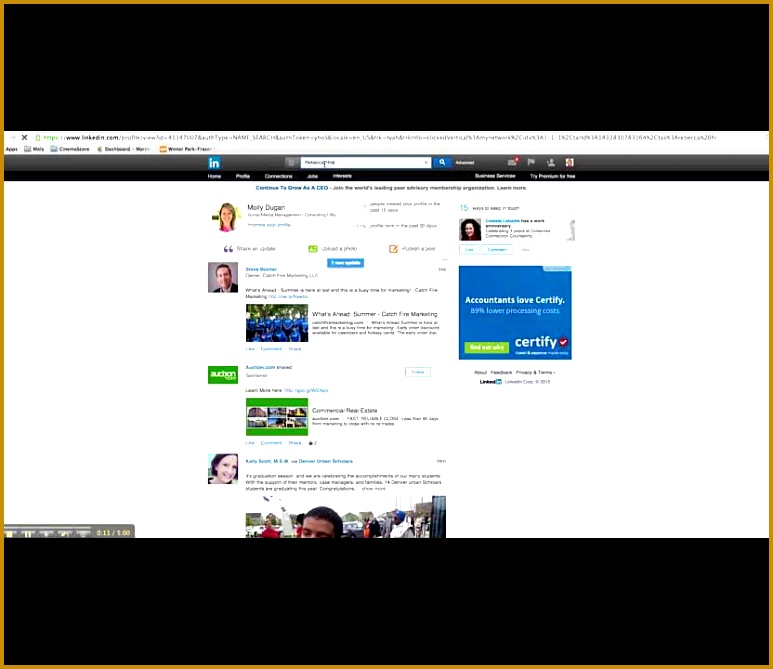Expand Kelly Scott post with show more
This screenshot has width=773, height=669.
coord(374,489)
